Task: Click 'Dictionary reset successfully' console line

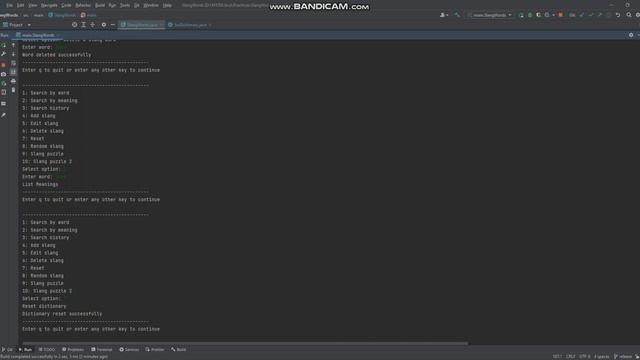Action: (62, 314)
